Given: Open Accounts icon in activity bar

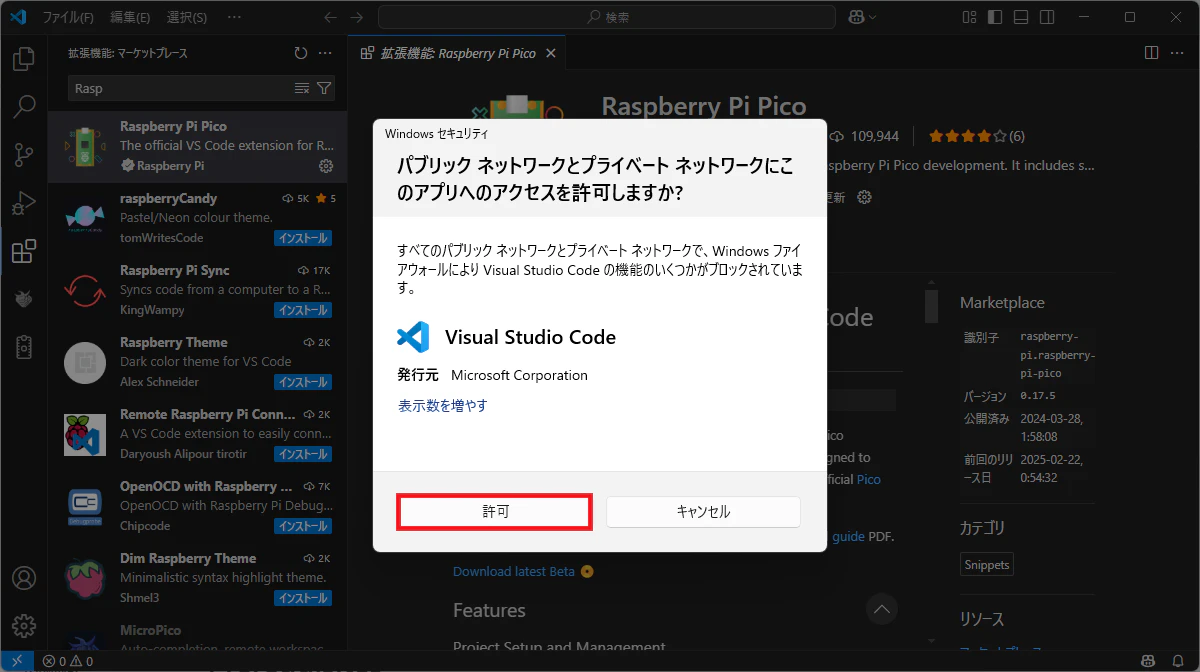Looking at the screenshot, I should point(24,578).
